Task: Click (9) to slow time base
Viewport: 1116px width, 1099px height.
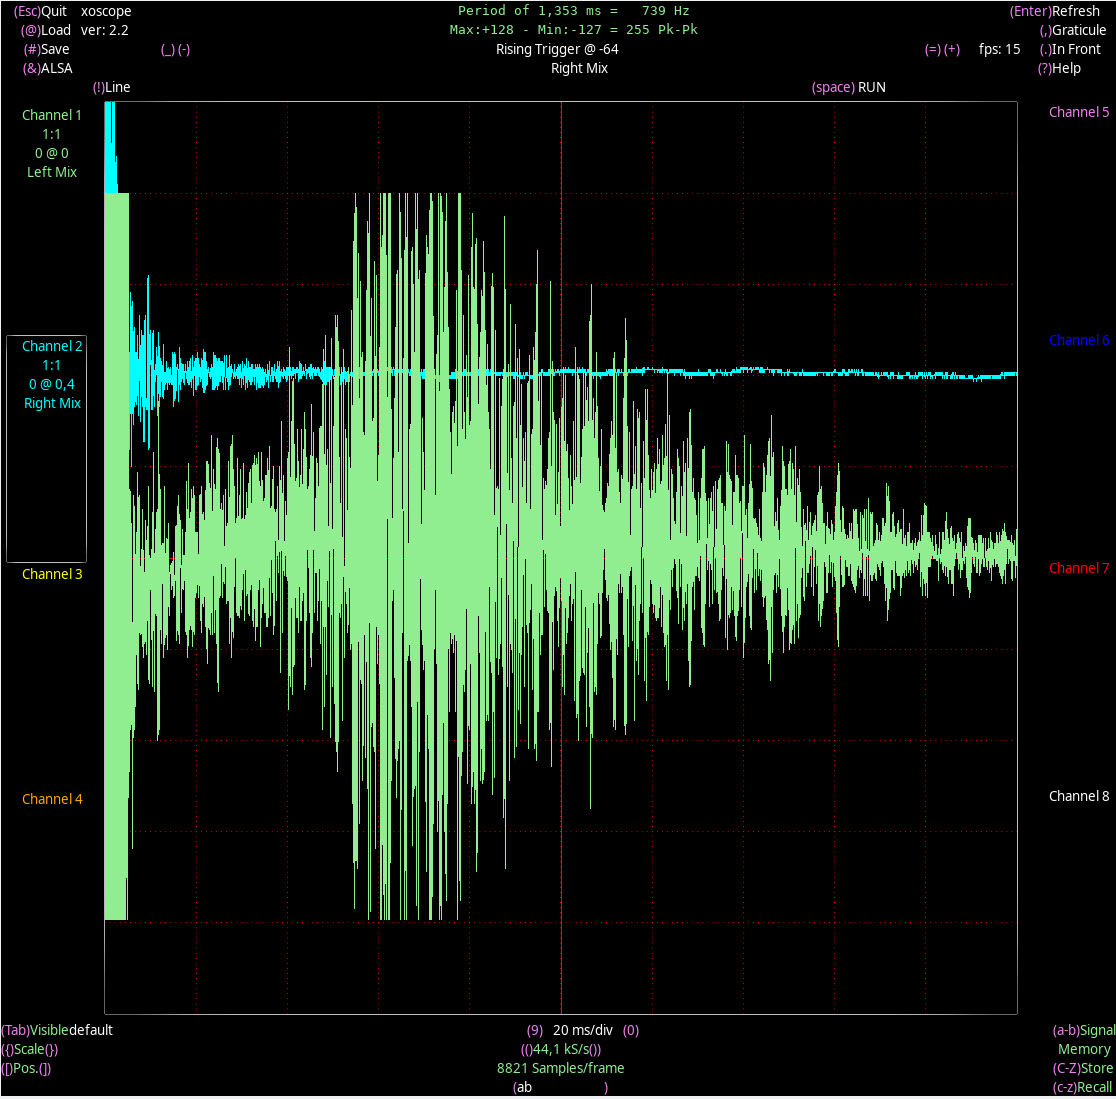Action: tap(535, 1031)
